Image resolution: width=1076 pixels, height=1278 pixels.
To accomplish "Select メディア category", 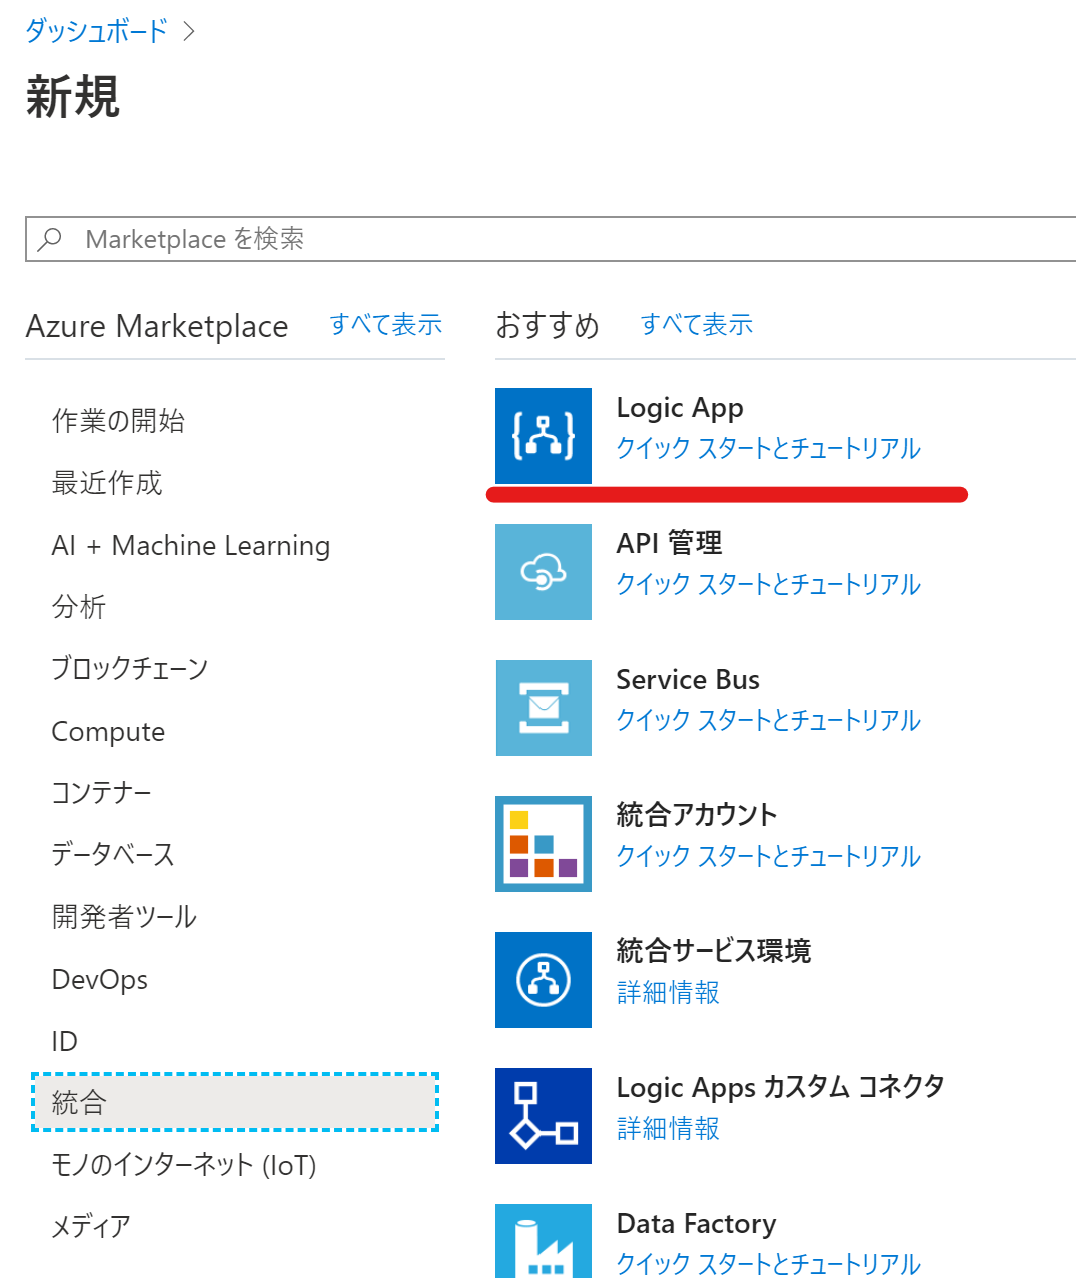I will coord(91,1227).
